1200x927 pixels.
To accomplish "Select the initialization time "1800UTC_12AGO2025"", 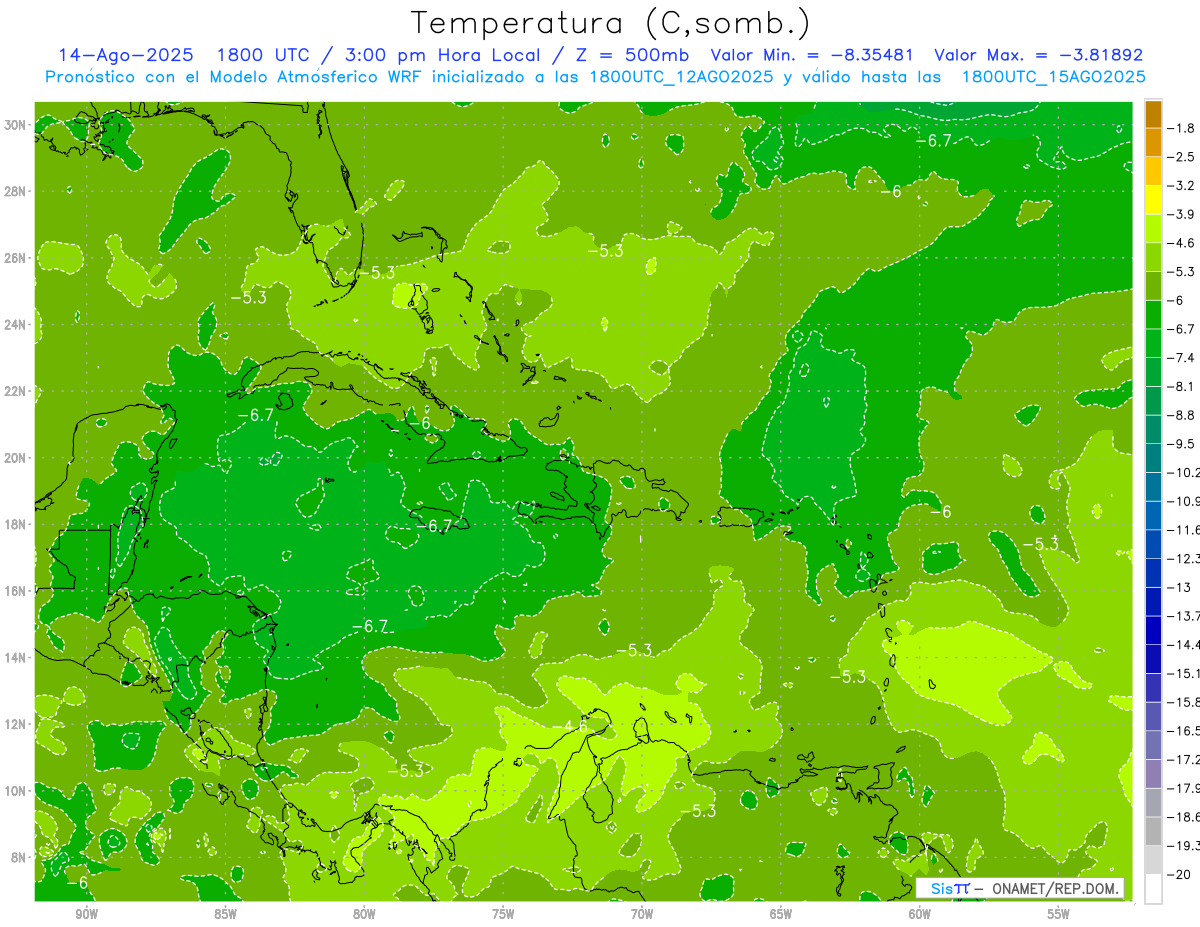I will [681, 77].
